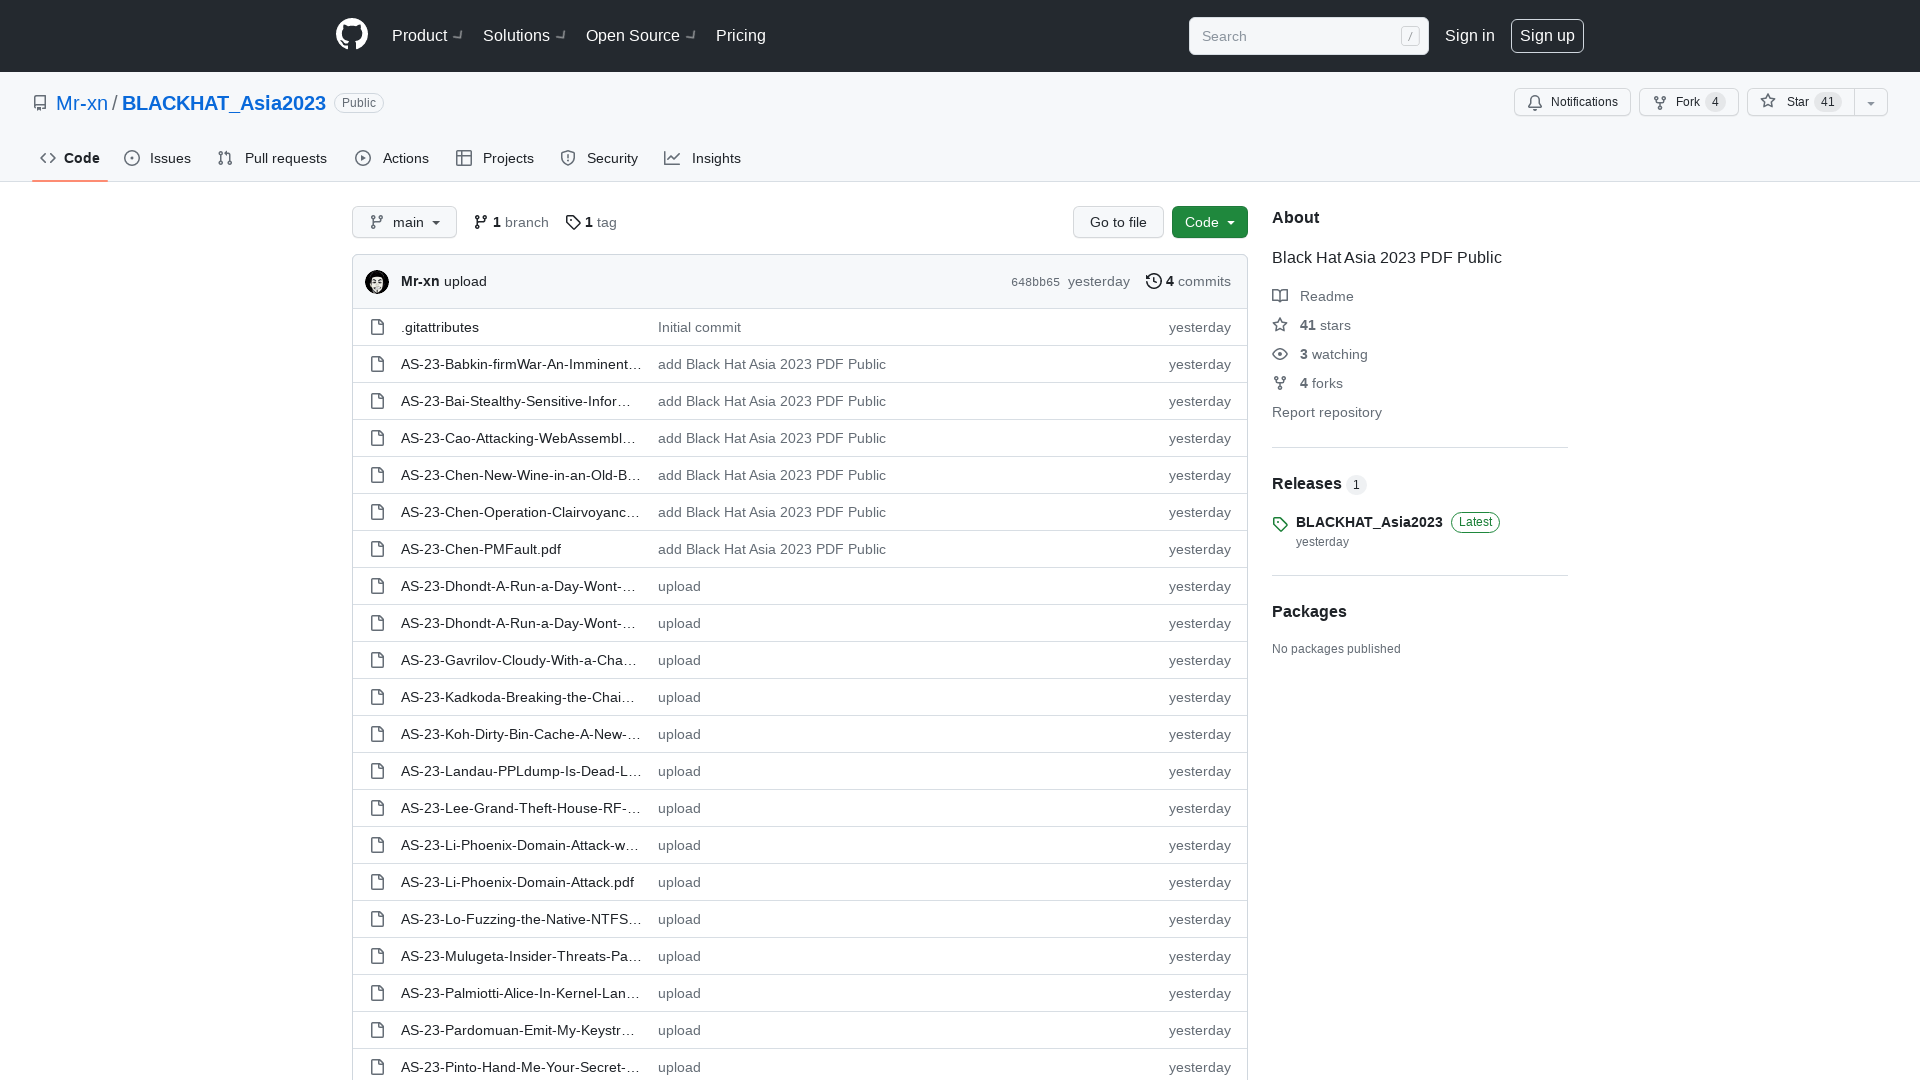Click file icon beside AS-23-Babkin-firmWar file
1920x1080 pixels.
point(377,364)
